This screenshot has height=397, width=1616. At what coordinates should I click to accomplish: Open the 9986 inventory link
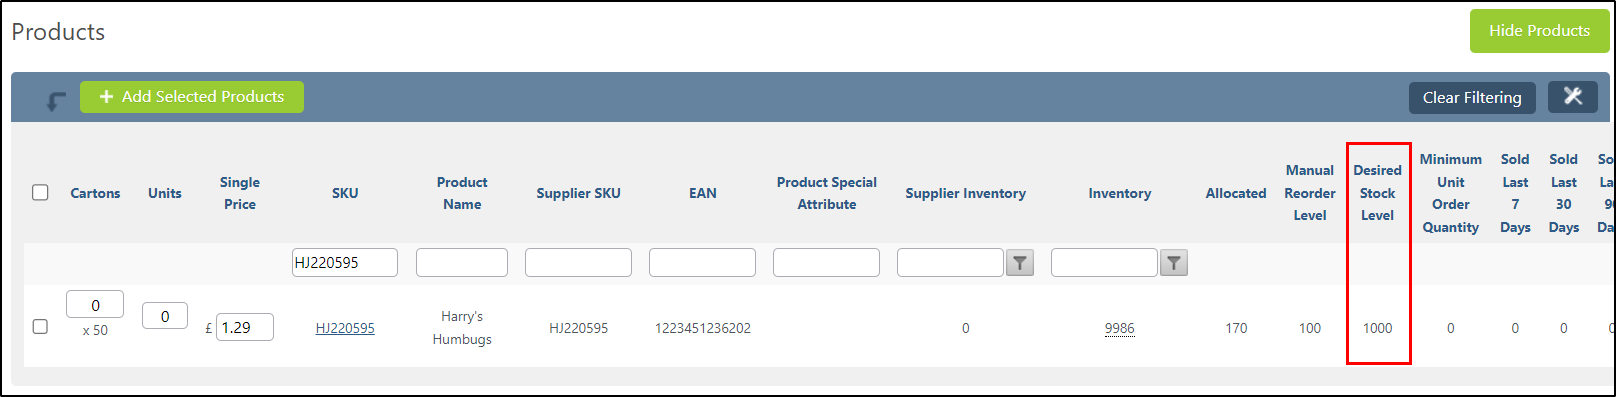[x=1120, y=328]
